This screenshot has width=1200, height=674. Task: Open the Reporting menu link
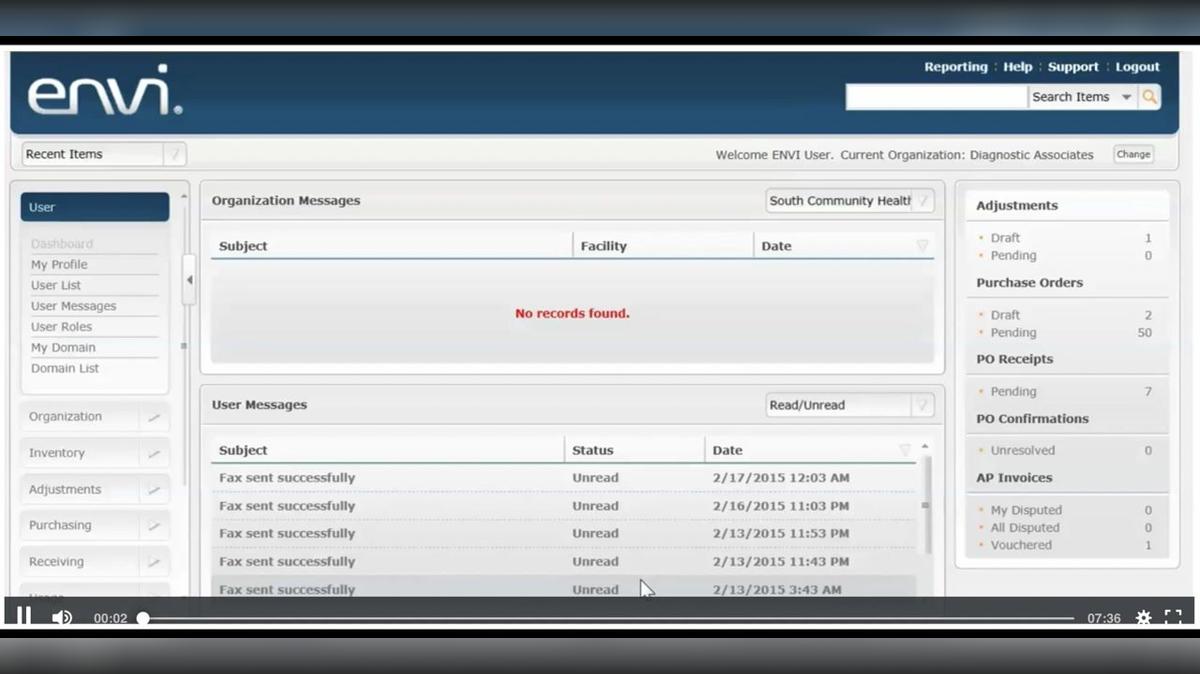click(x=955, y=67)
